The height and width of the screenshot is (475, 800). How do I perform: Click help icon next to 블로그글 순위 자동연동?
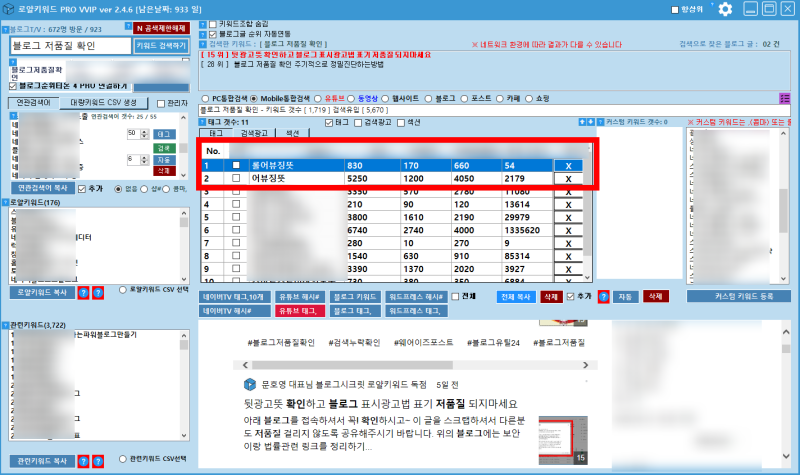[203, 34]
